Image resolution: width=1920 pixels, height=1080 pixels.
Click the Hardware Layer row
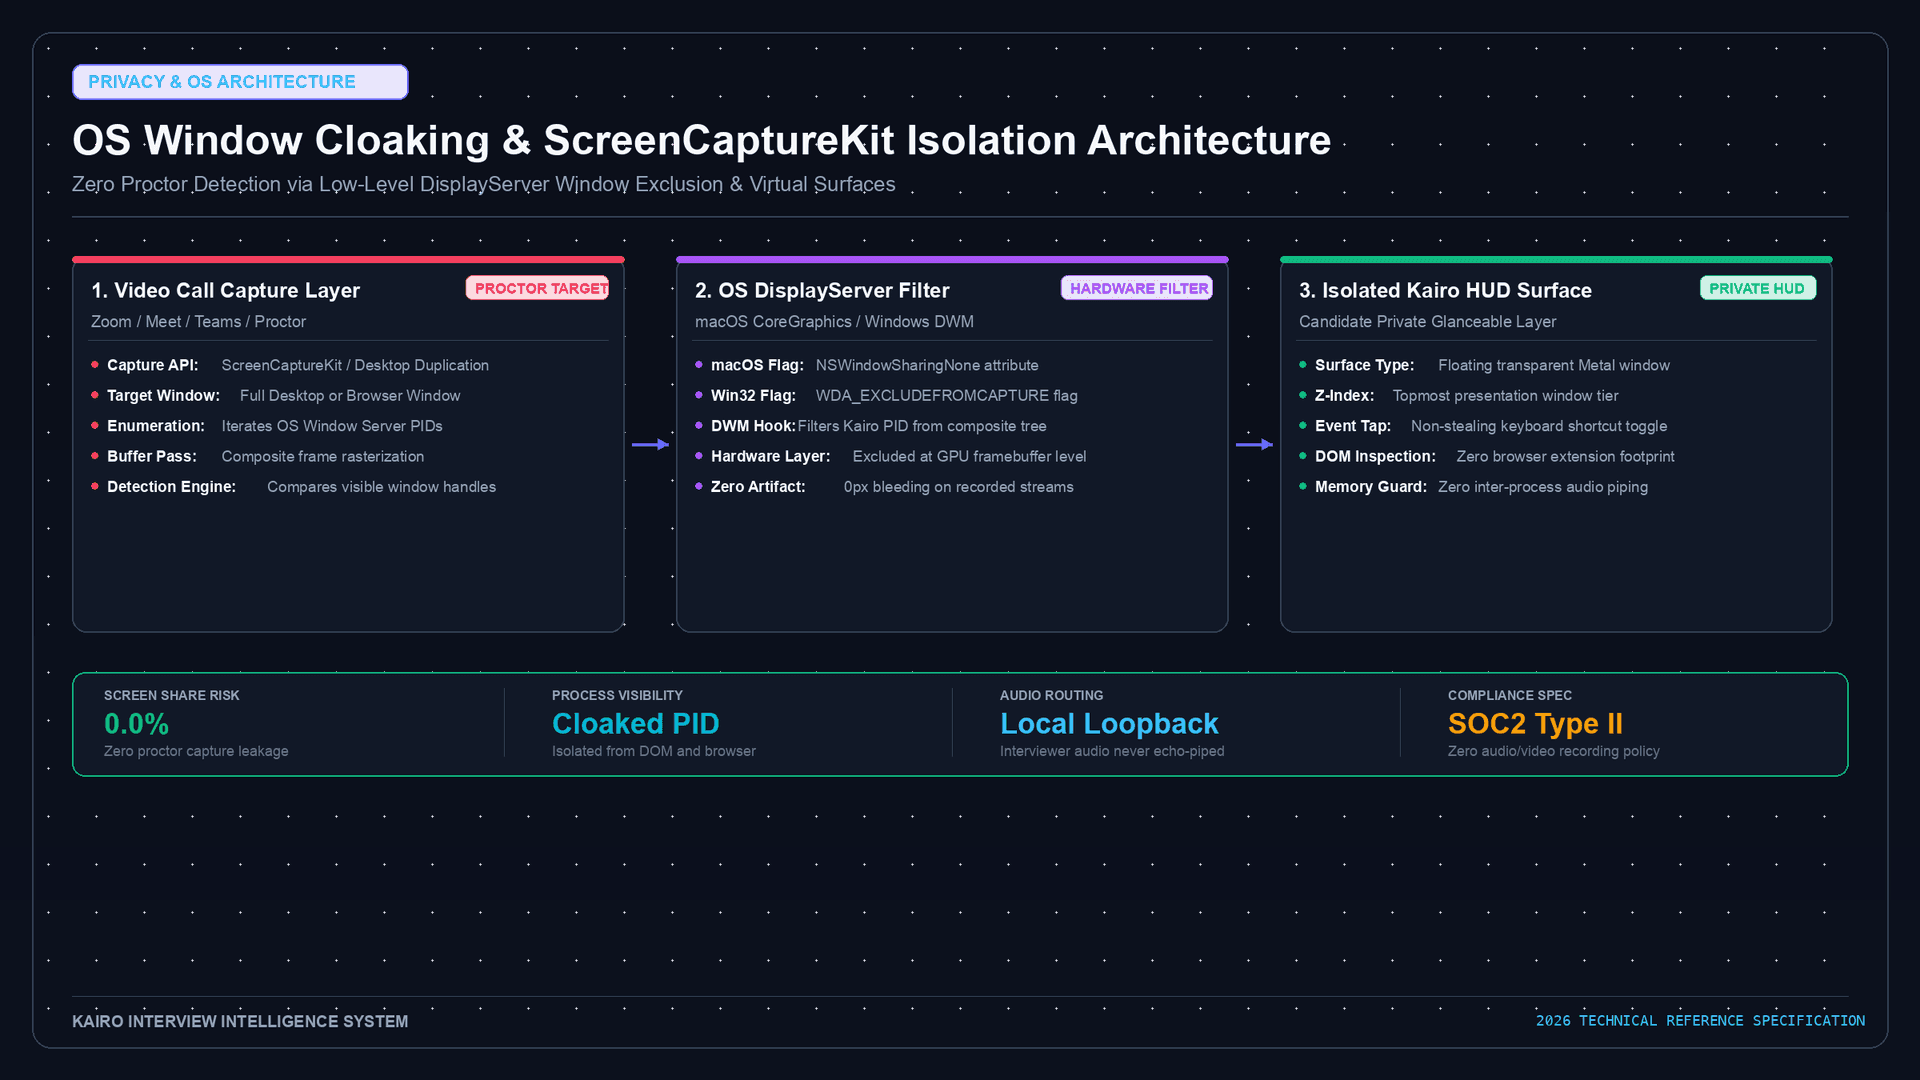[891, 457]
